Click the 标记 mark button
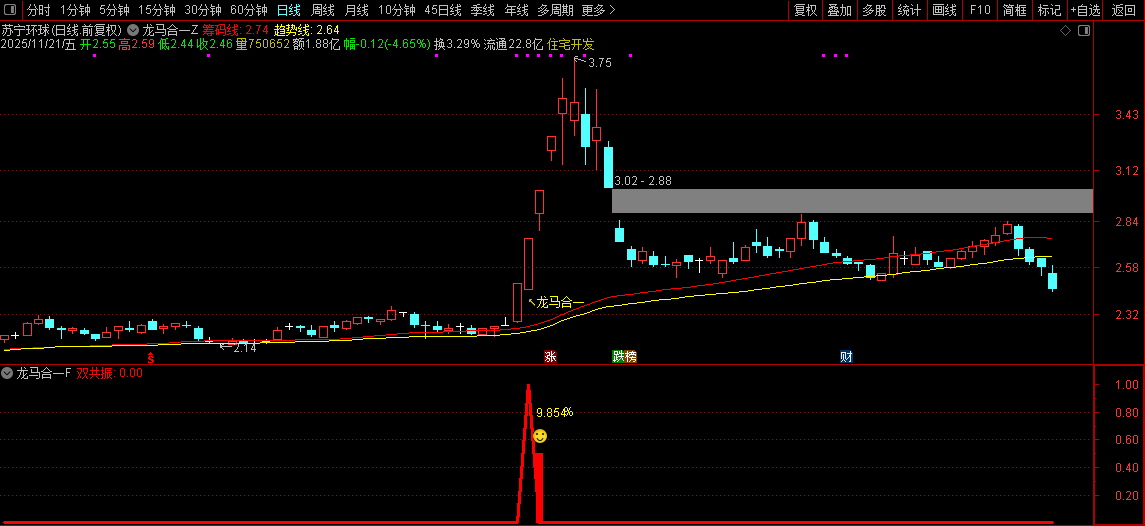Viewport: 1145px width, 526px height. click(1049, 10)
